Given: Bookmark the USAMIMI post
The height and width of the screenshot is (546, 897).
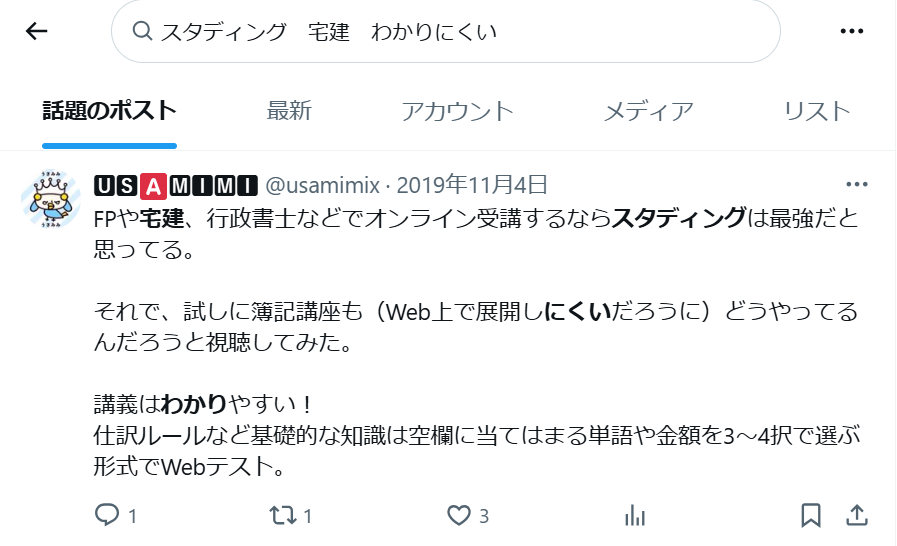Looking at the screenshot, I should [811, 516].
